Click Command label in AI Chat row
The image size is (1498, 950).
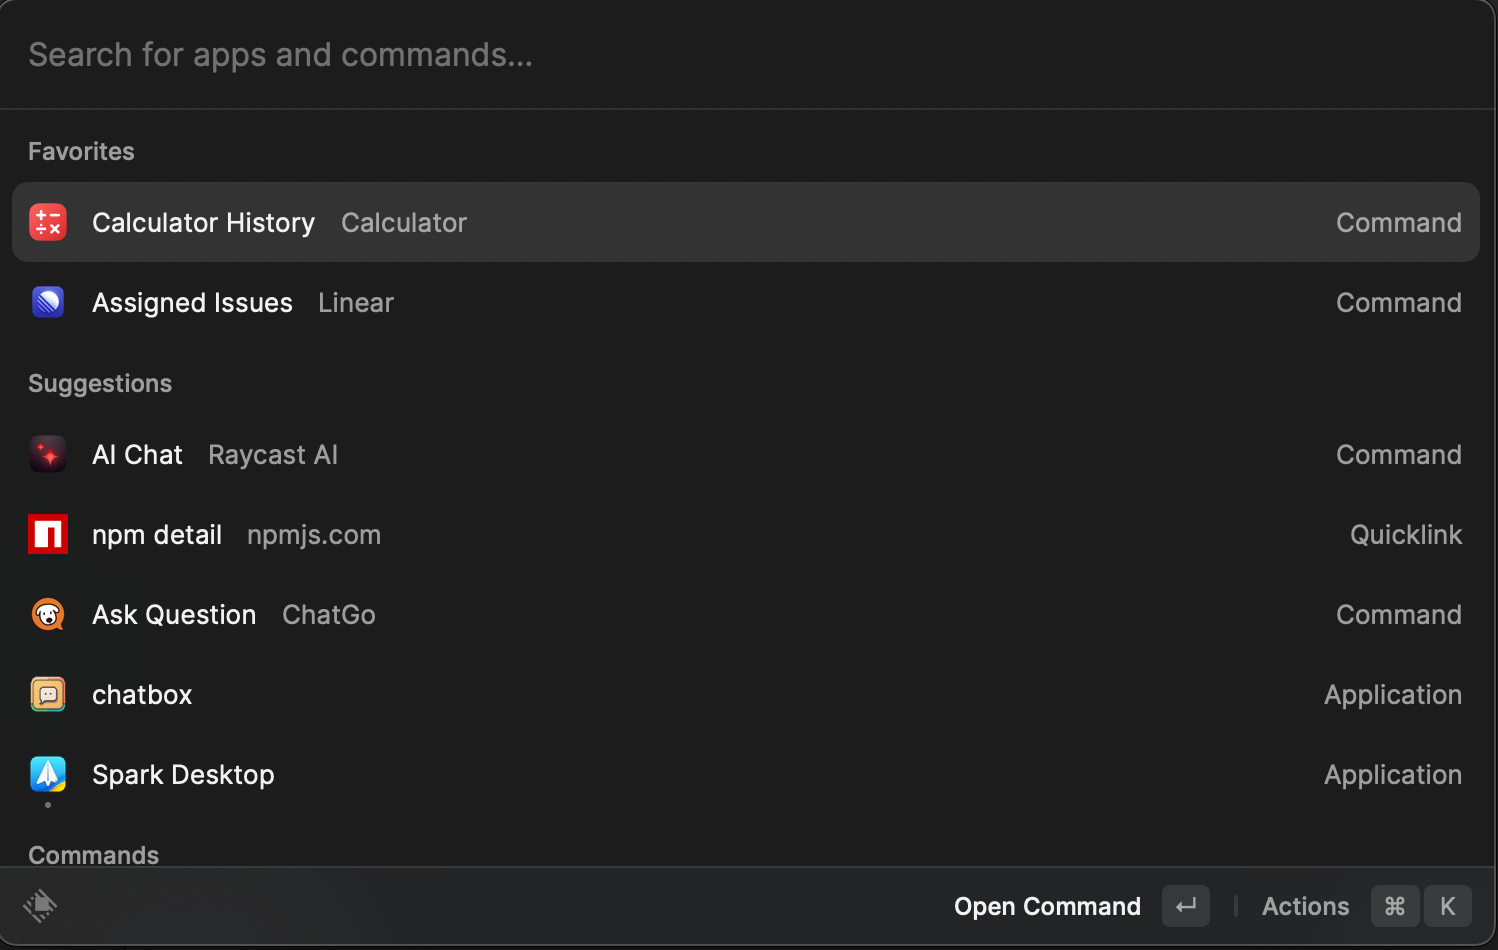(x=1399, y=455)
